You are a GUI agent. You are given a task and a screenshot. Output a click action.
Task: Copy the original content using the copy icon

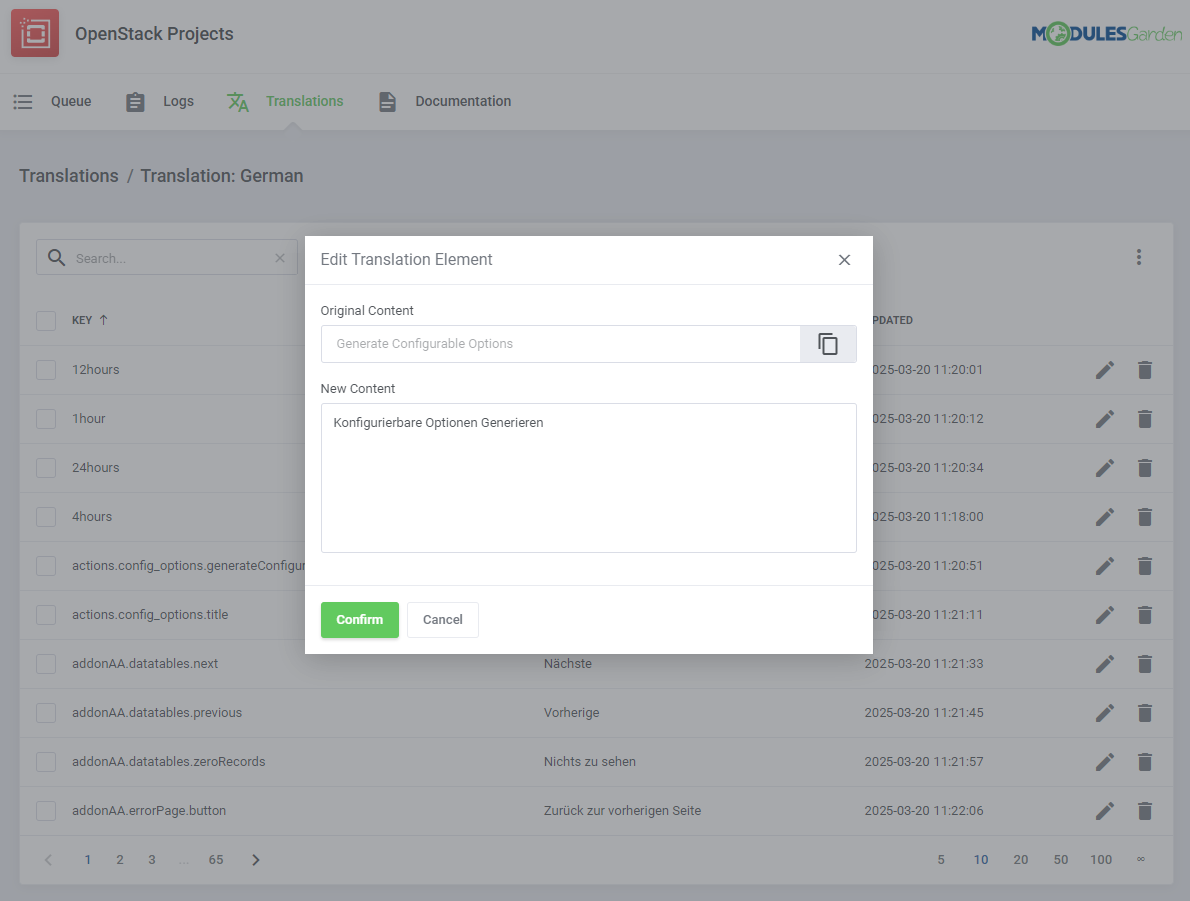[x=828, y=343]
